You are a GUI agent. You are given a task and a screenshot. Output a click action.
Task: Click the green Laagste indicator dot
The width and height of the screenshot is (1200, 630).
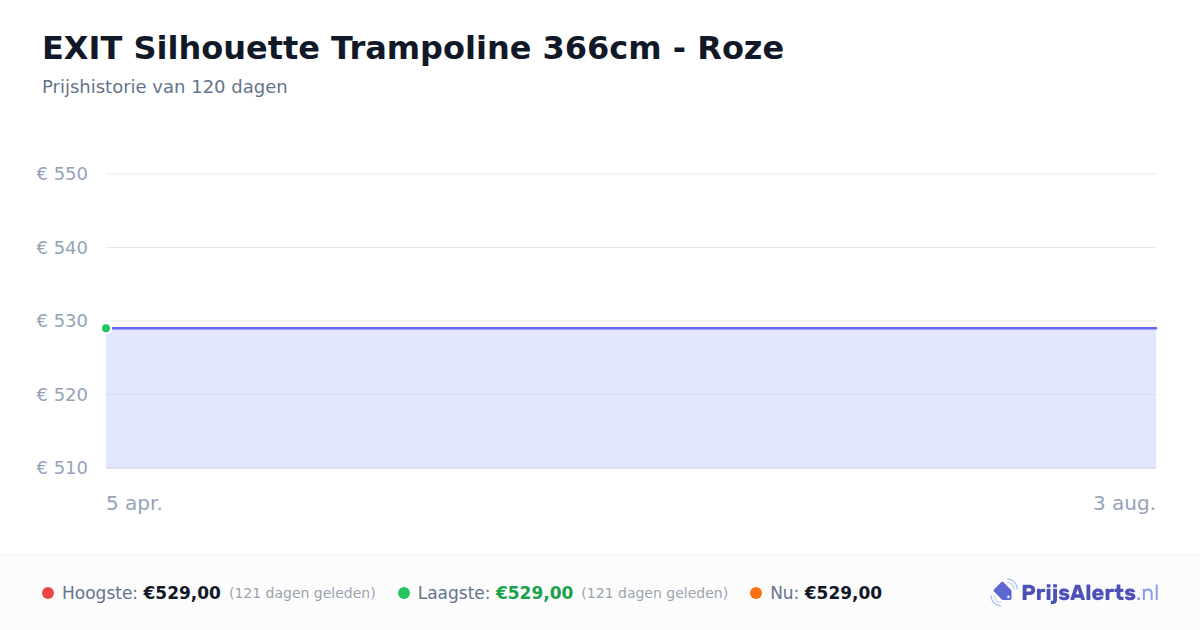click(x=404, y=593)
